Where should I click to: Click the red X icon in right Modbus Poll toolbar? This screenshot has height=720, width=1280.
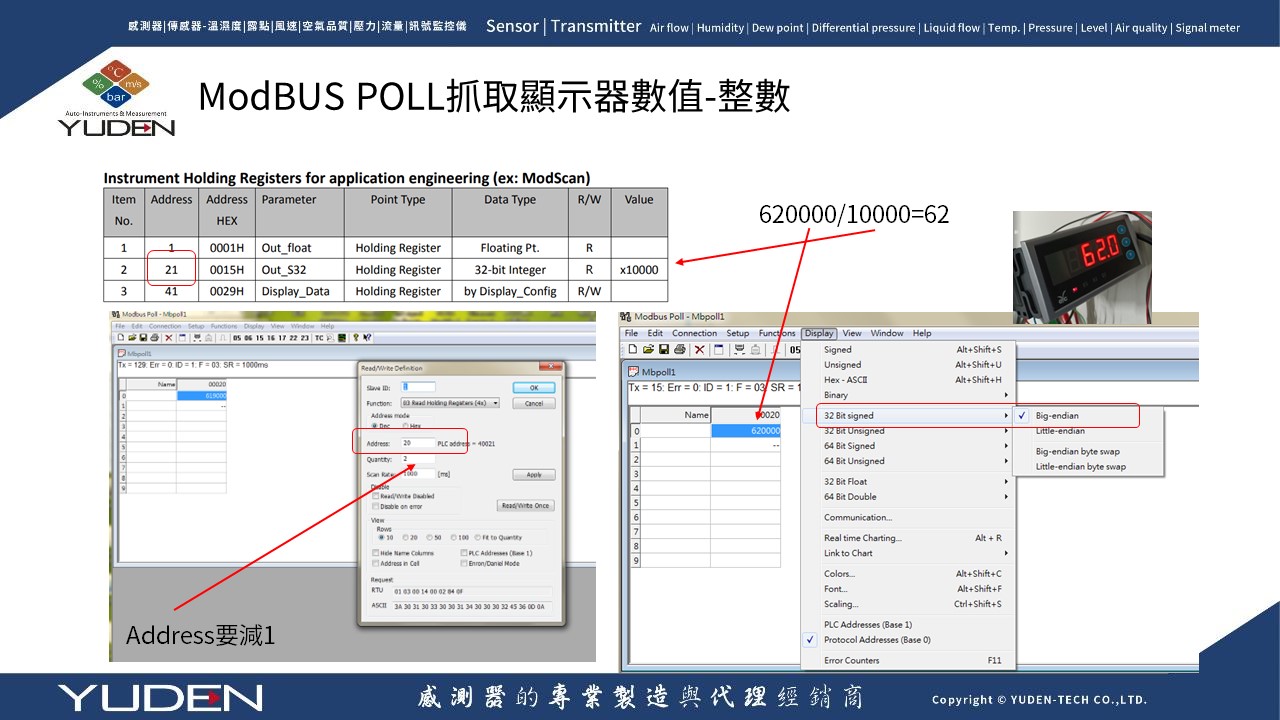[x=700, y=350]
